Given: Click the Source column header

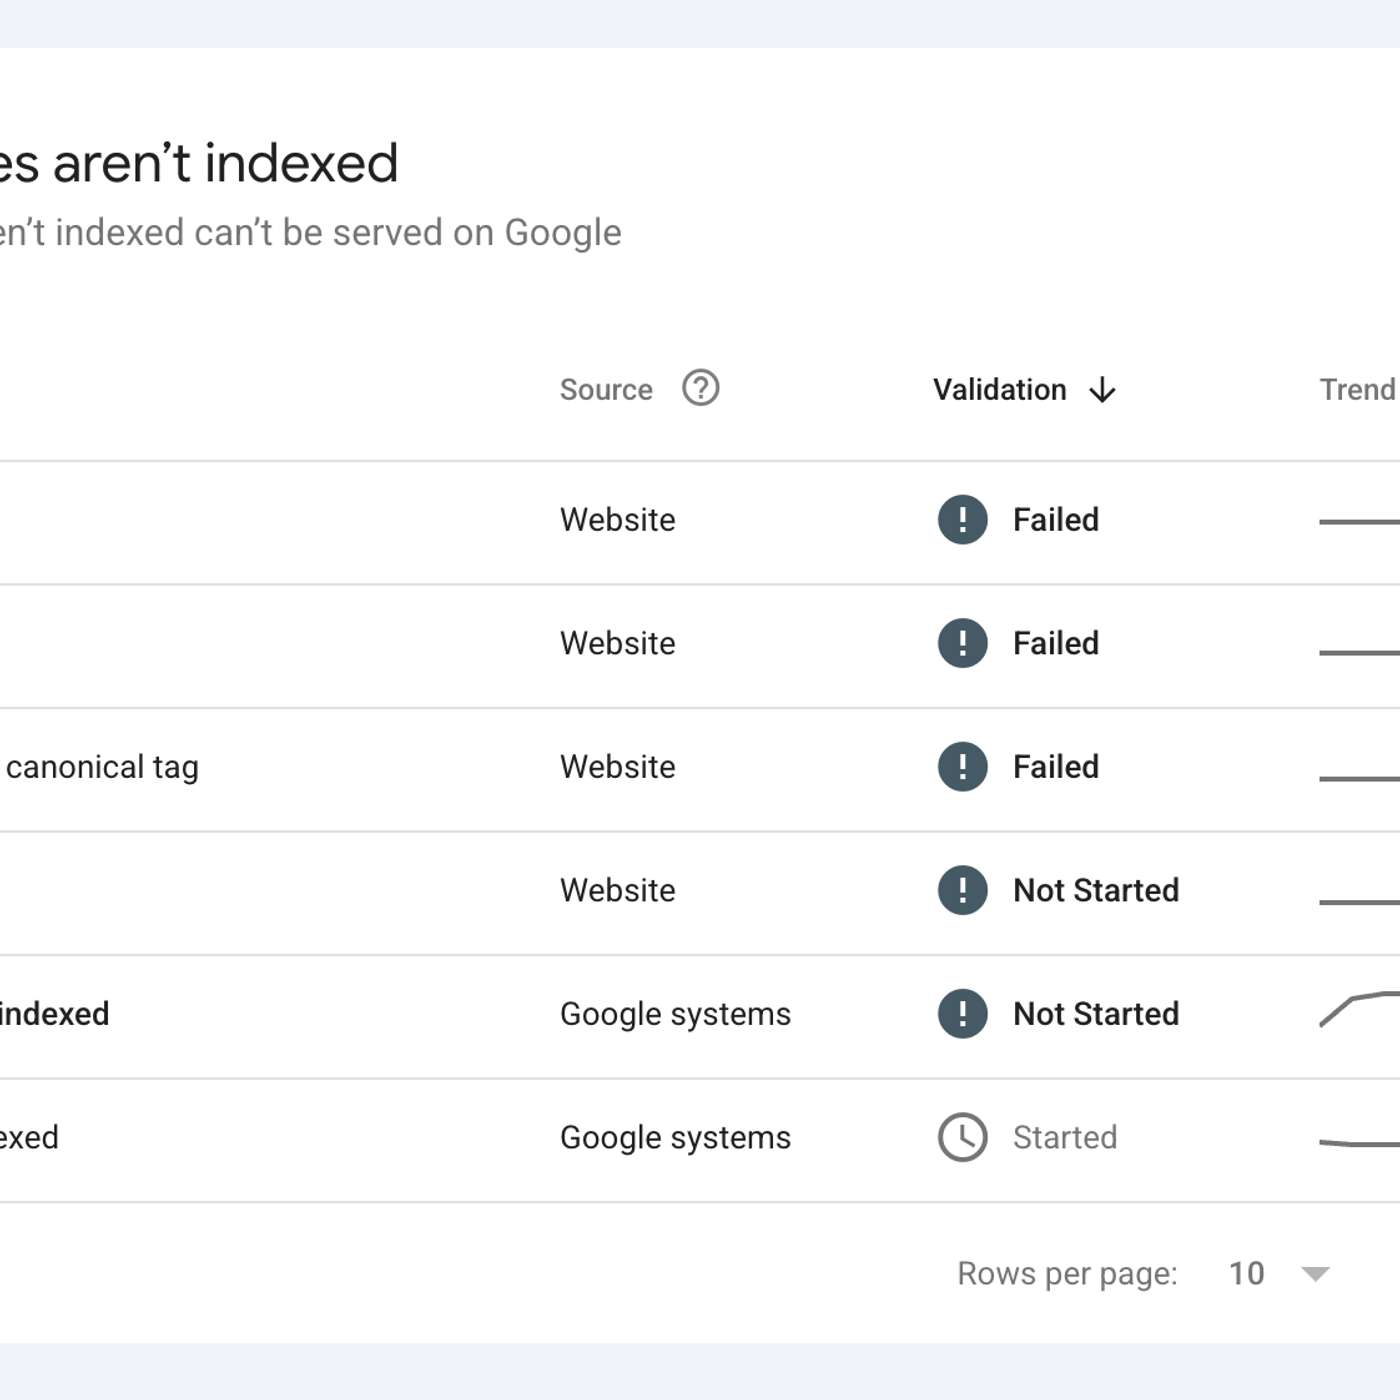Looking at the screenshot, I should tap(606, 389).
